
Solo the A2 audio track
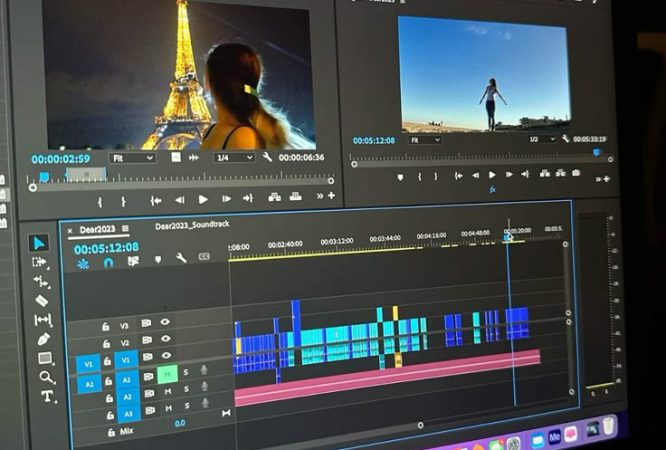tap(186, 392)
